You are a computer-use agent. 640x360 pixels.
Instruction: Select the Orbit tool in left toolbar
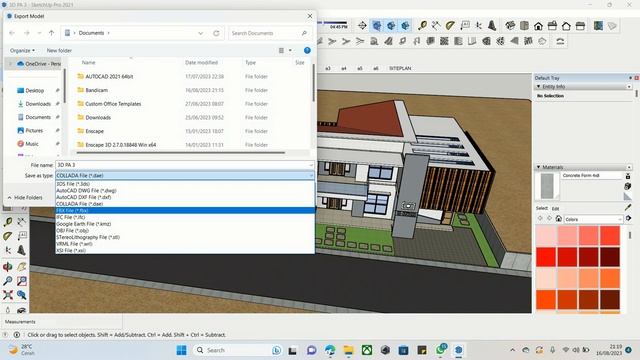(8, 267)
